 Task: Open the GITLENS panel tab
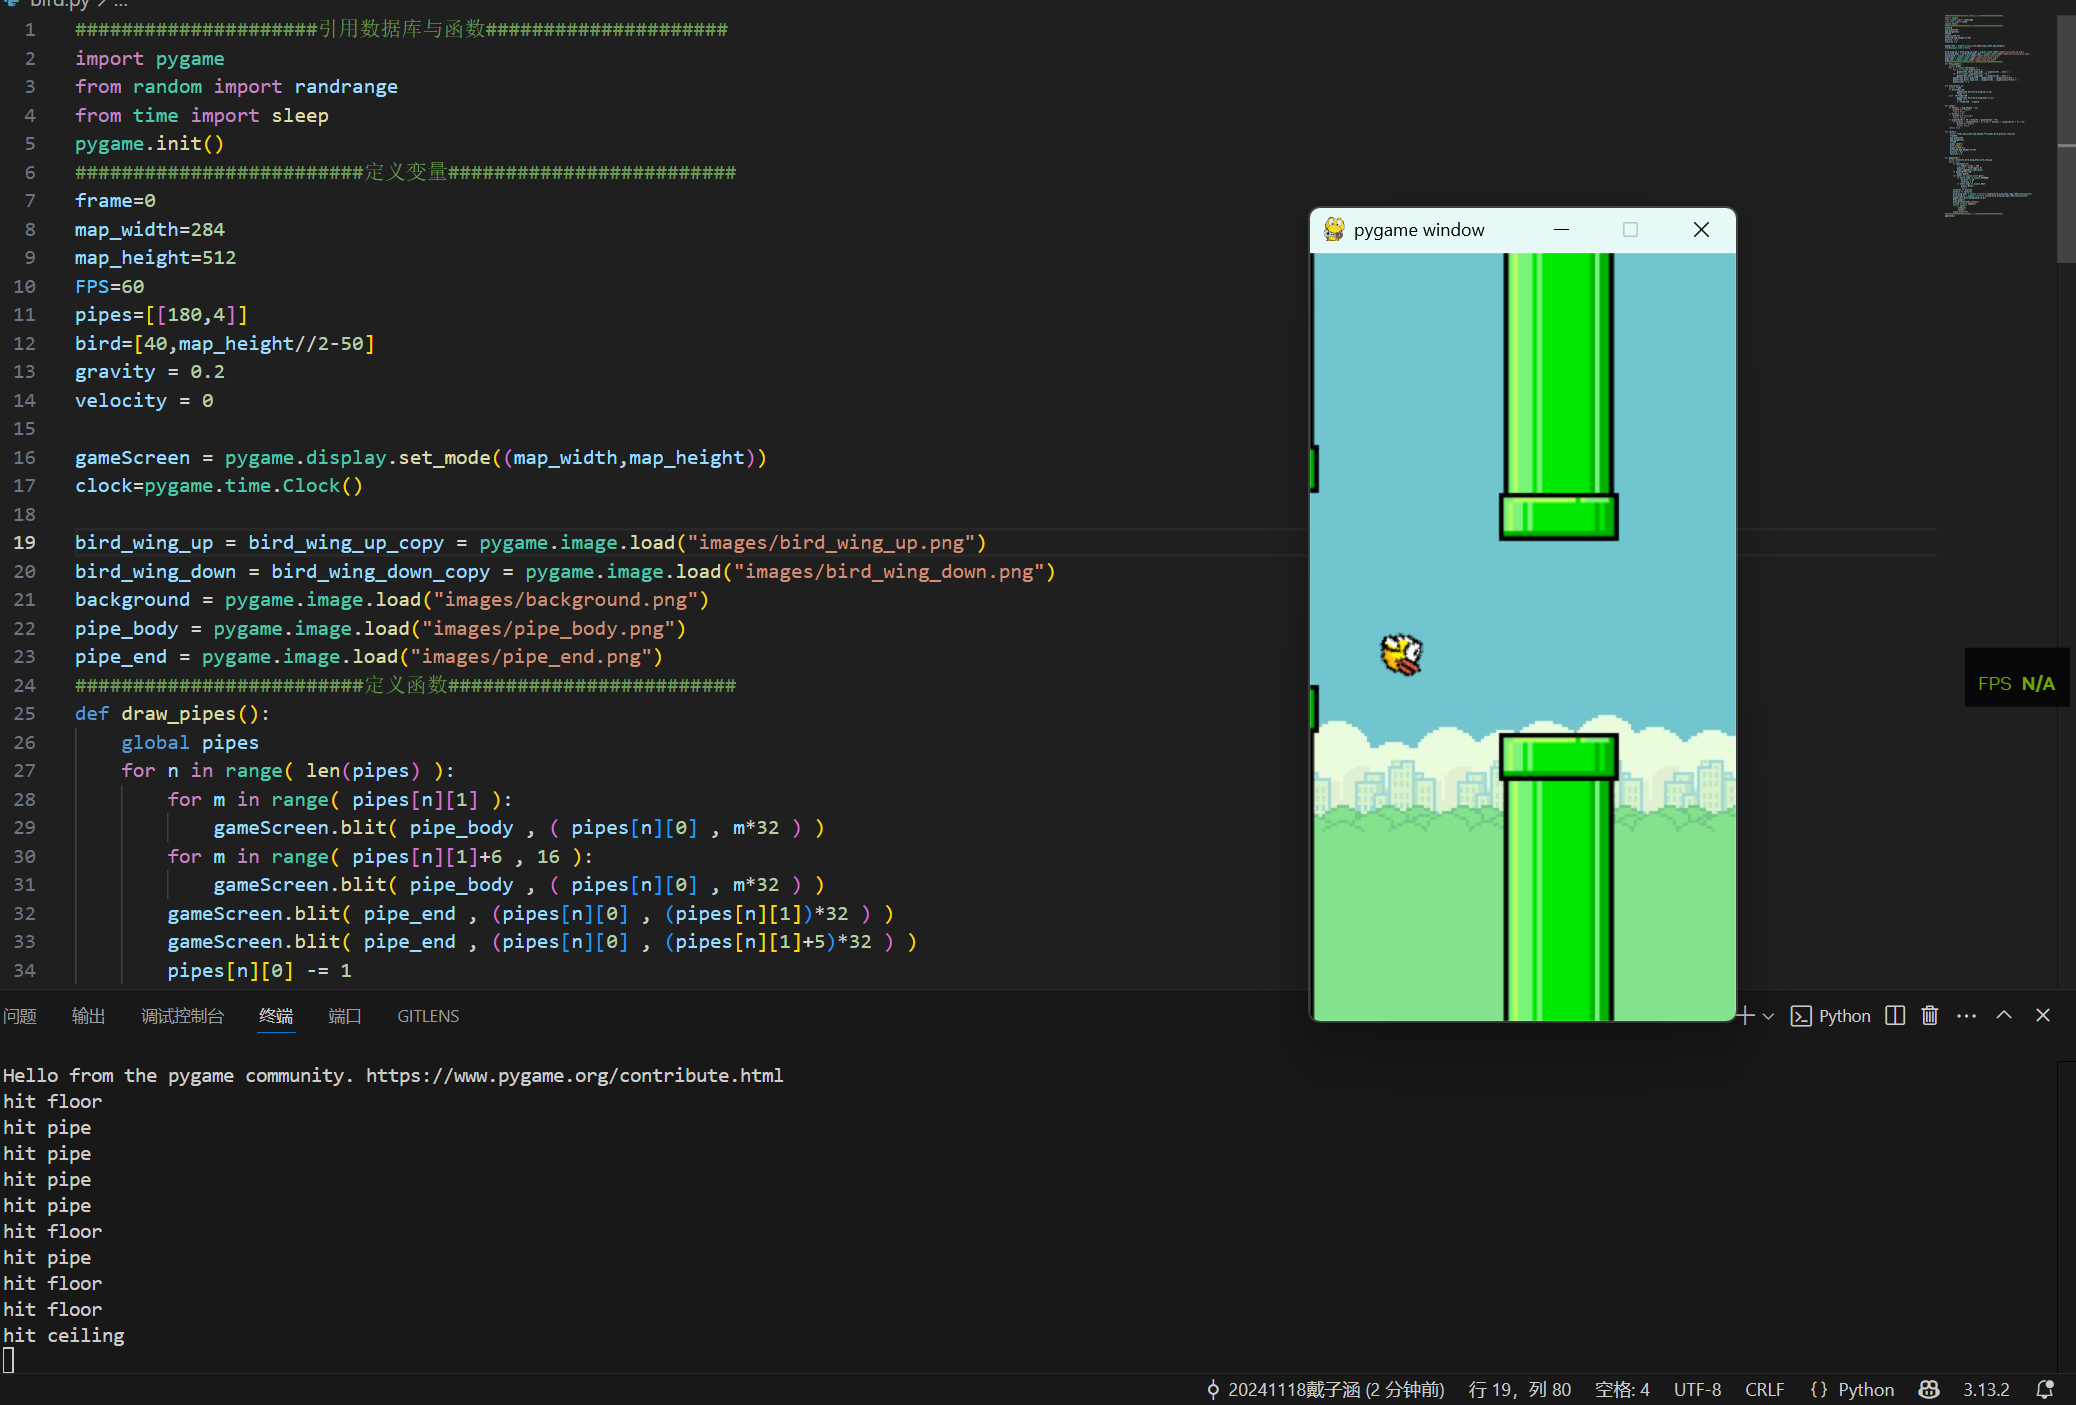point(428,1016)
